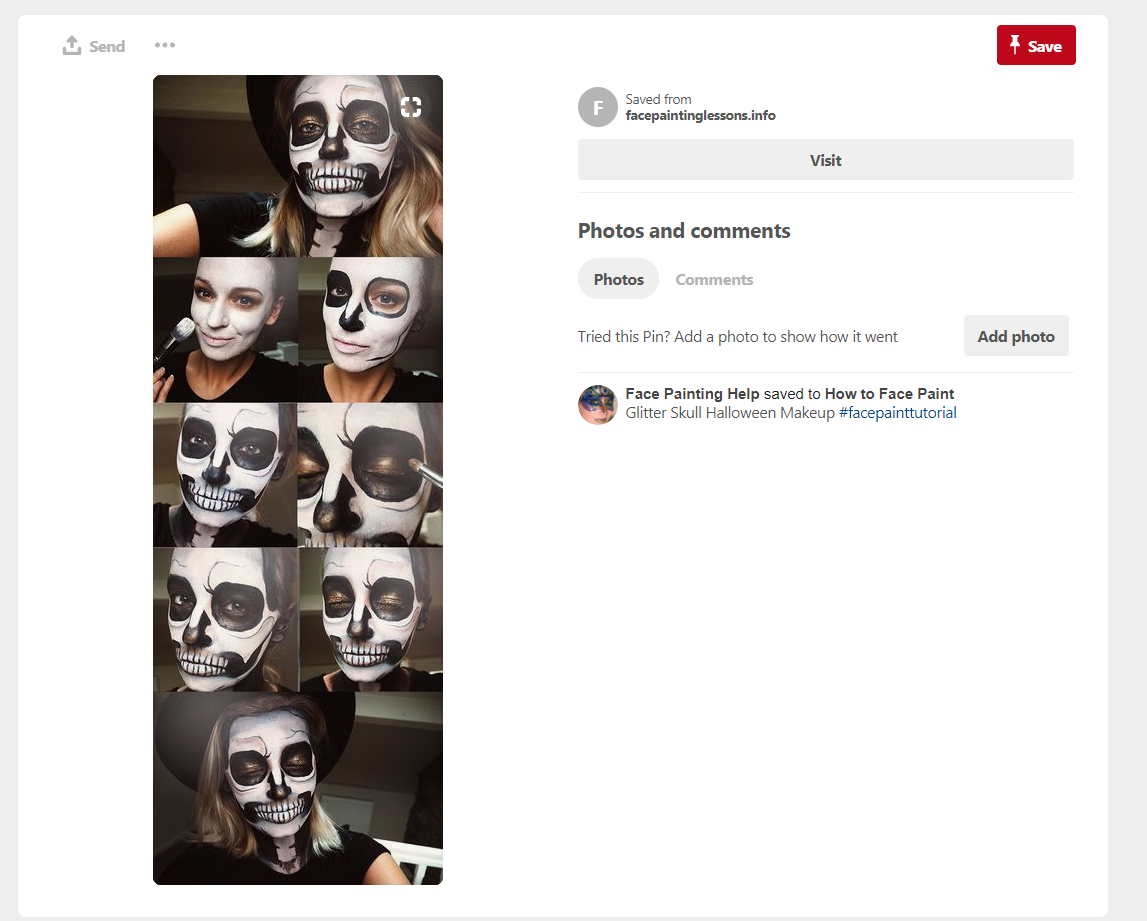Switch to the Photos tab
The image size is (1147, 921).
pos(618,279)
